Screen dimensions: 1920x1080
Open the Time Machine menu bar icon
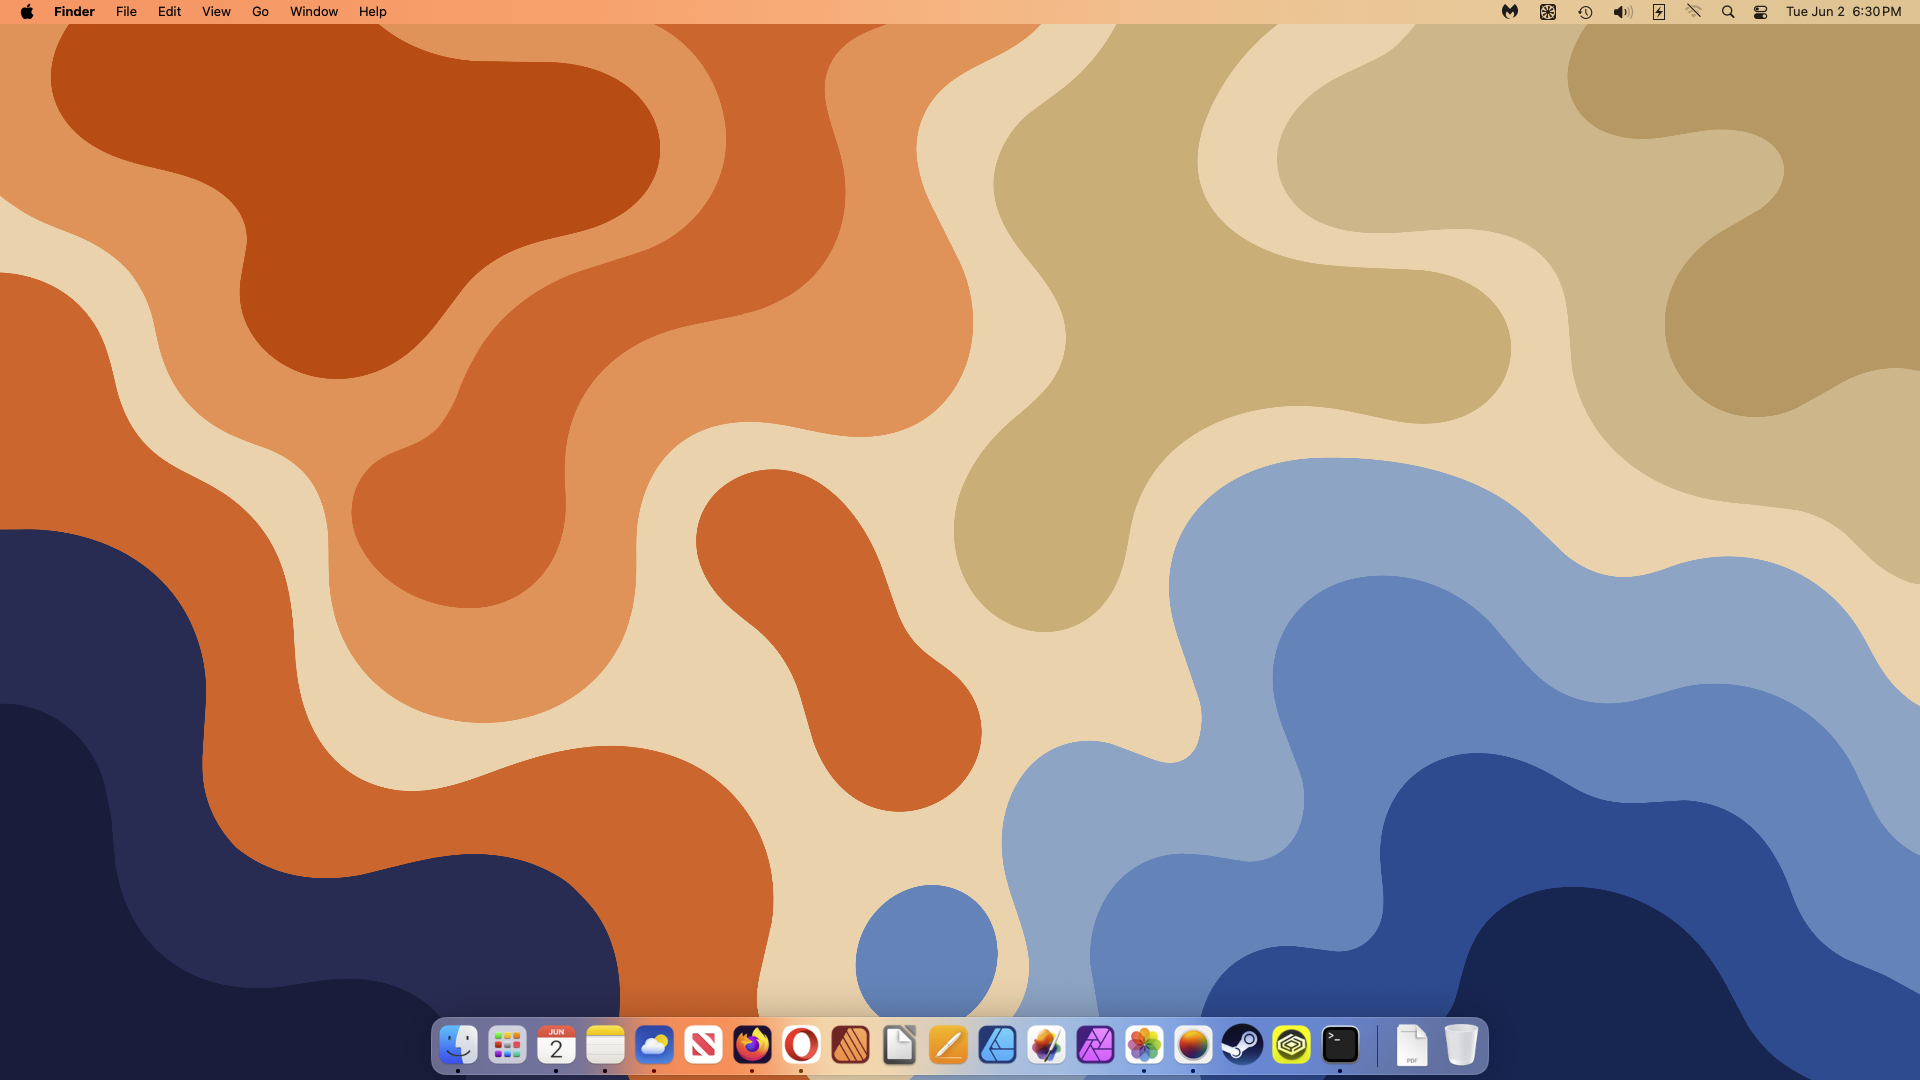[1585, 12]
